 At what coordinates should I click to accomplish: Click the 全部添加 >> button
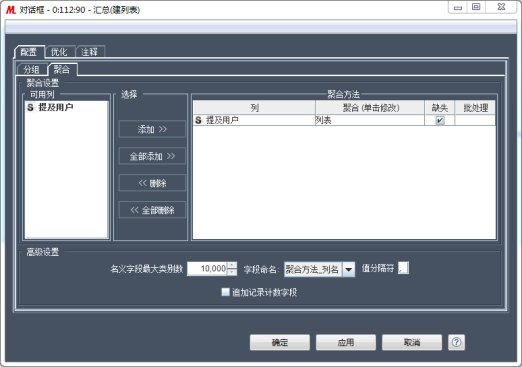152,156
